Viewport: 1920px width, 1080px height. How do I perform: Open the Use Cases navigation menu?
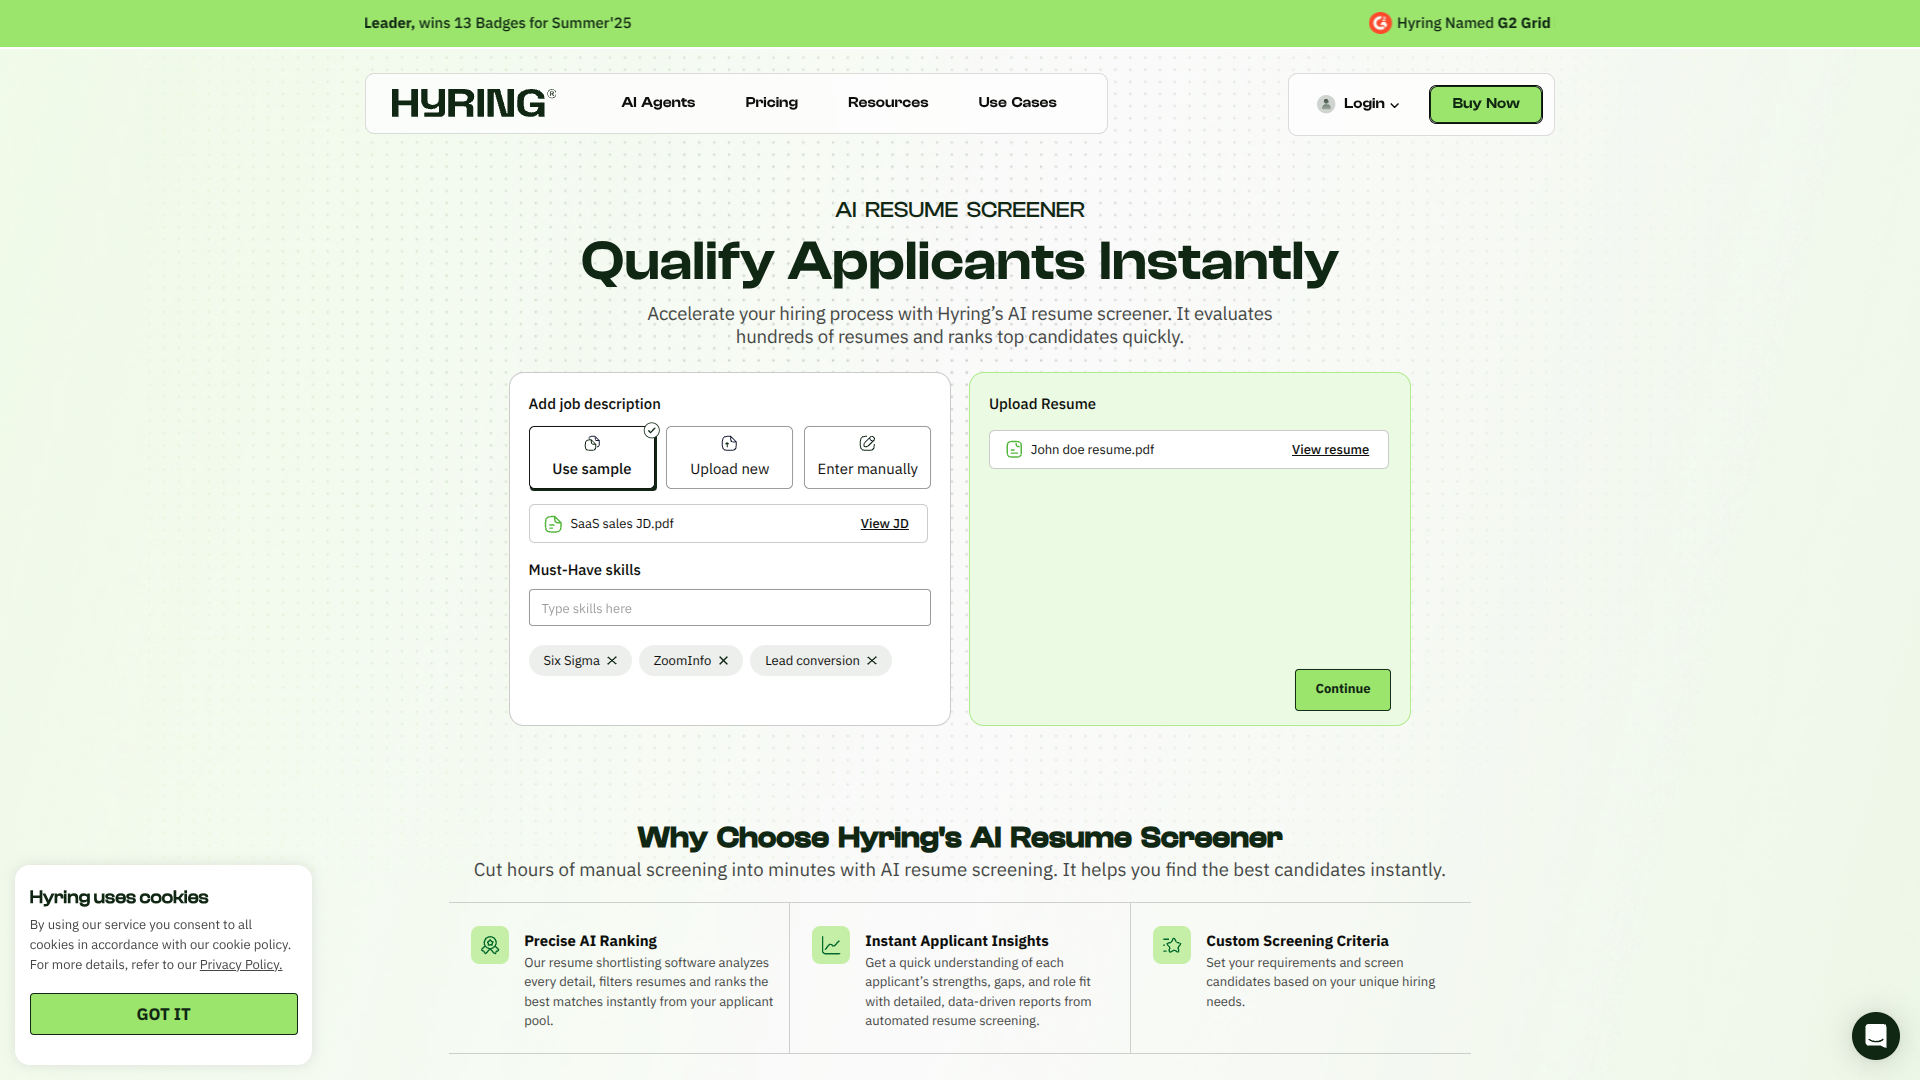click(x=1016, y=102)
